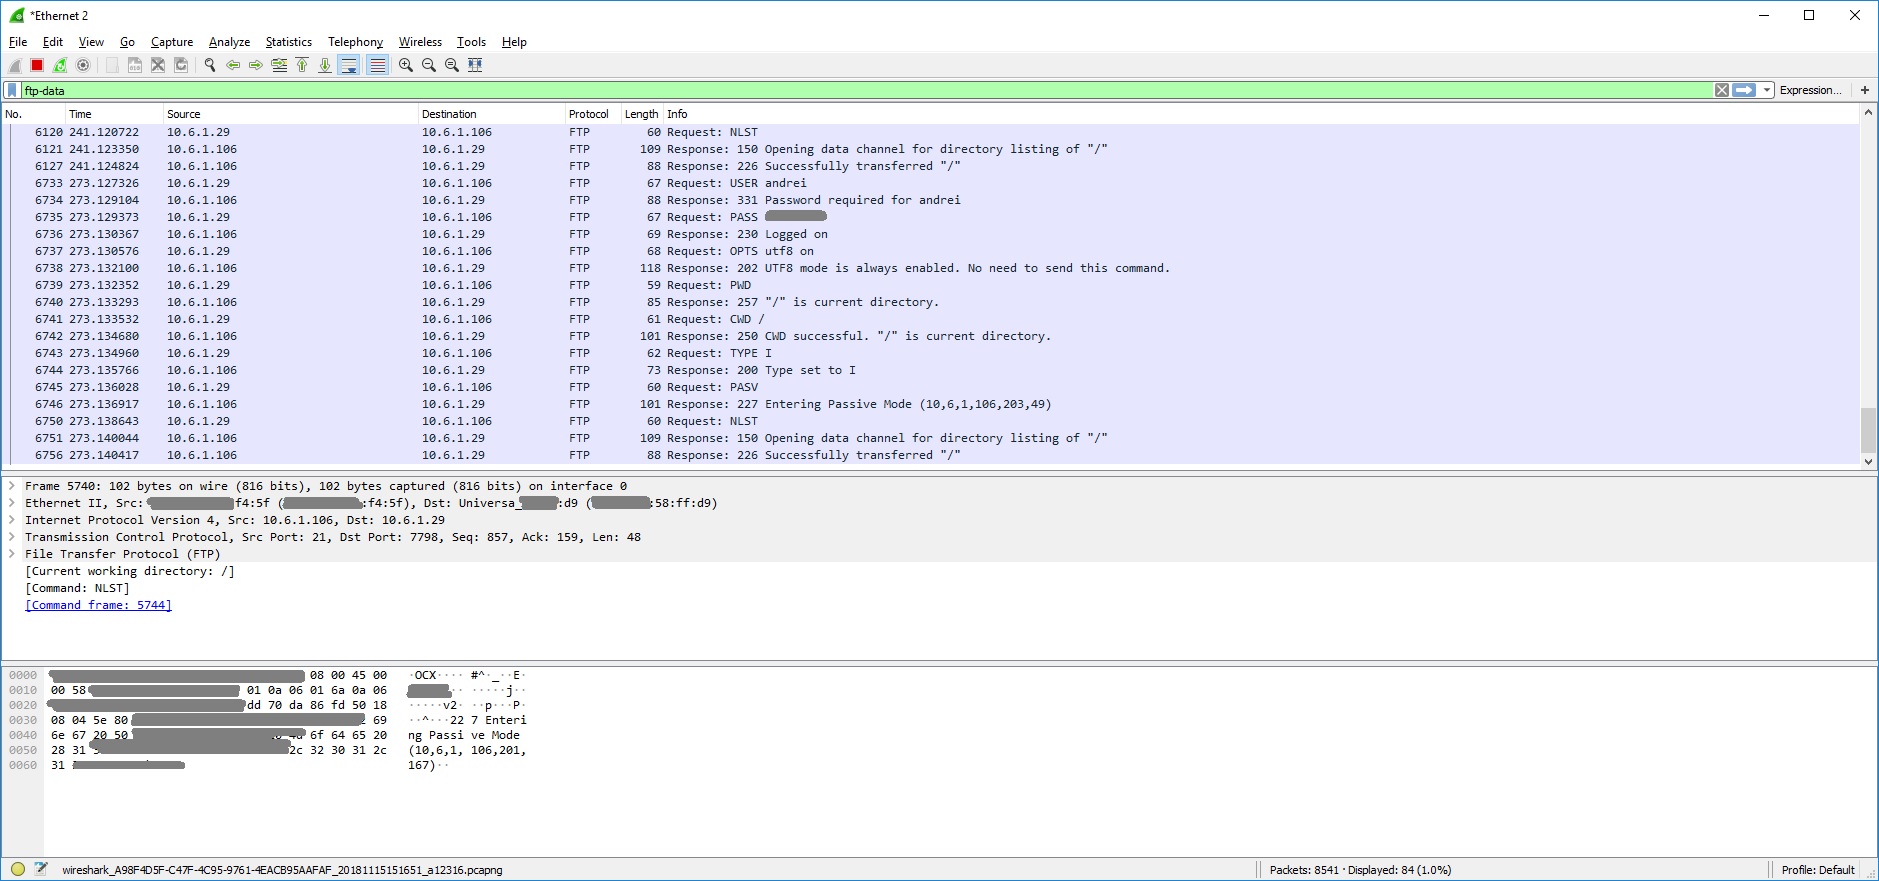
Task: Jump to the last packet
Action: click(x=325, y=65)
